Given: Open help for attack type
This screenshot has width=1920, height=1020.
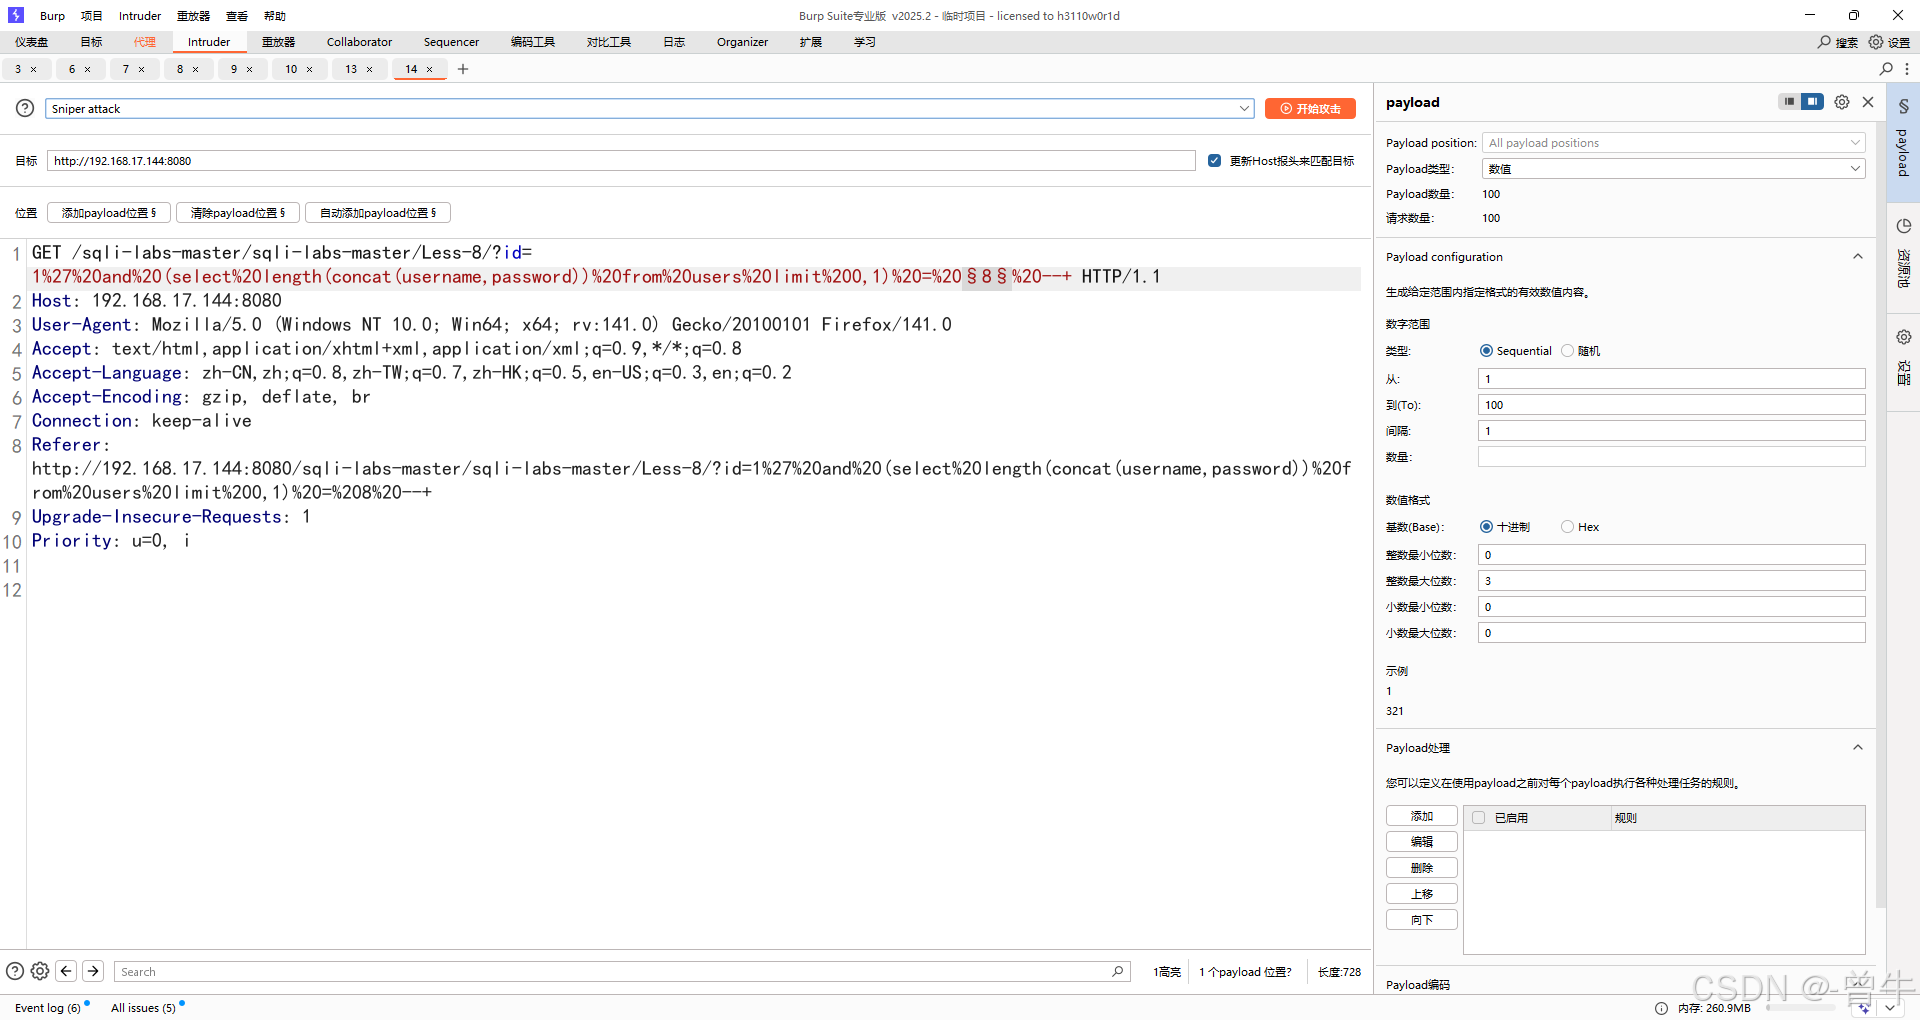Looking at the screenshot, I should pyautogui.click(x=25, y=108).
